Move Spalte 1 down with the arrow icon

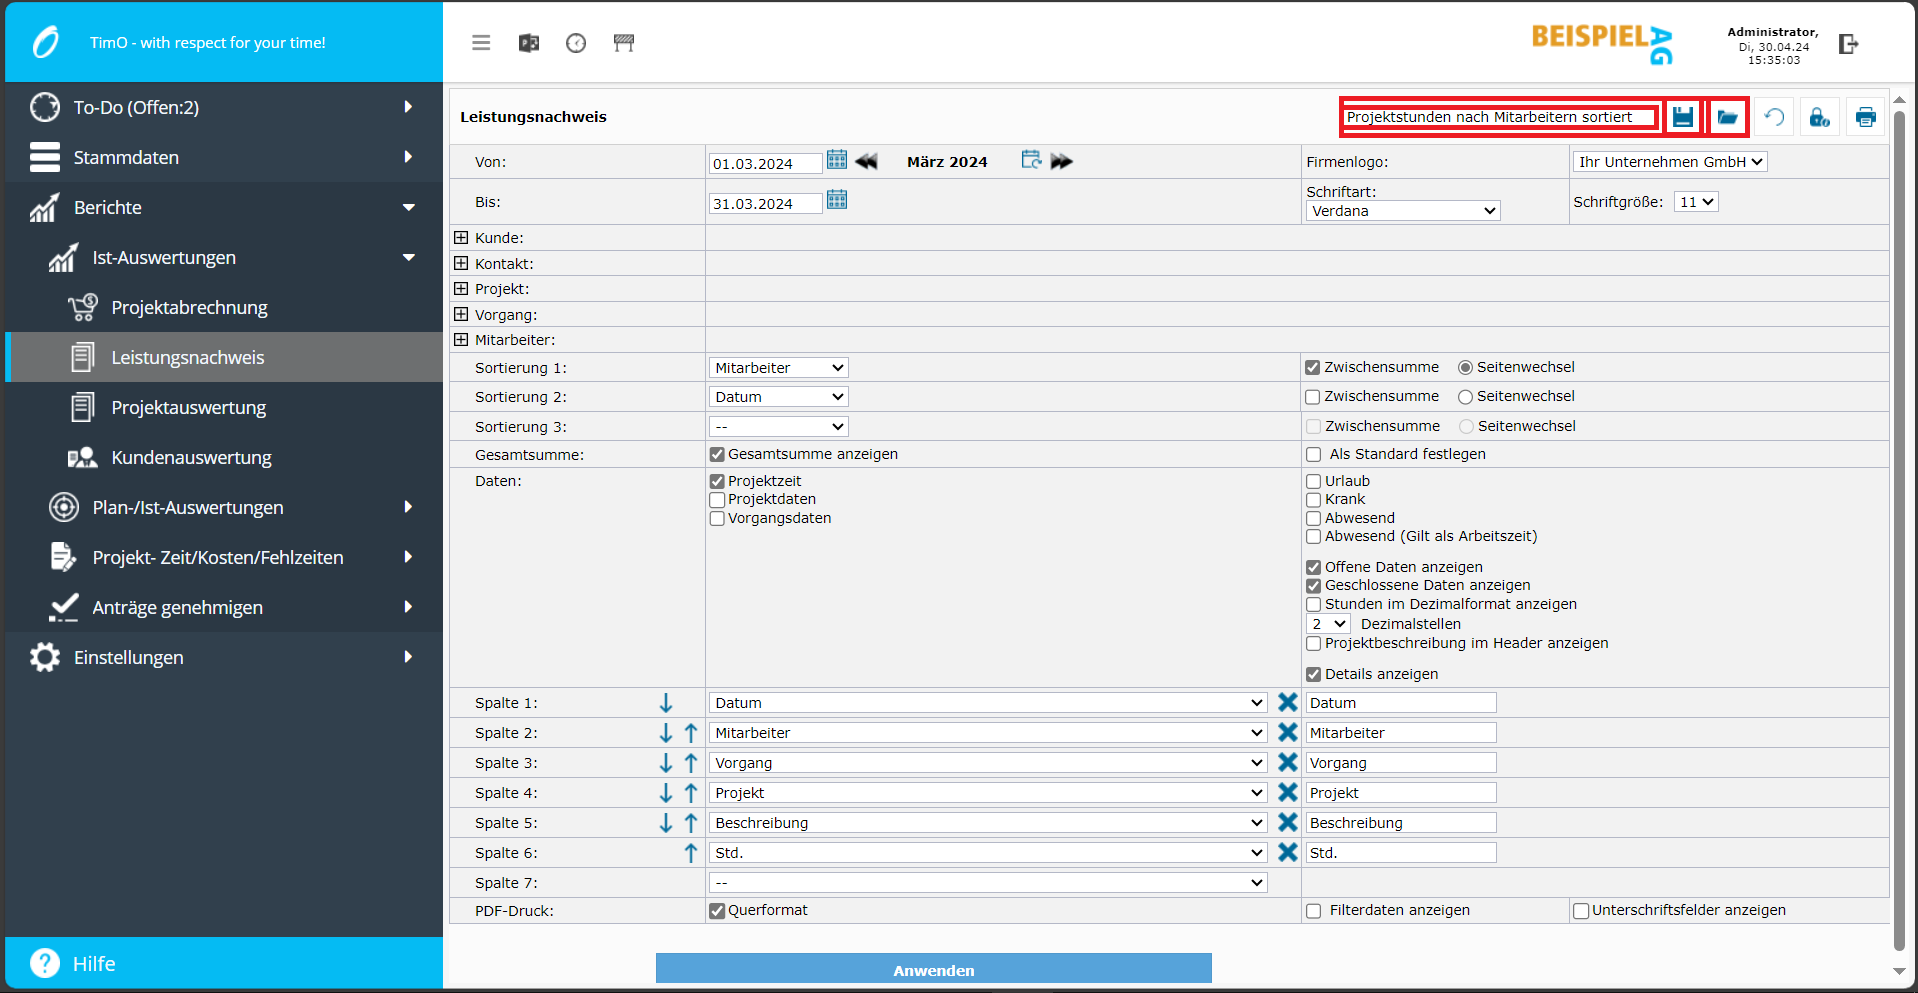666,703
